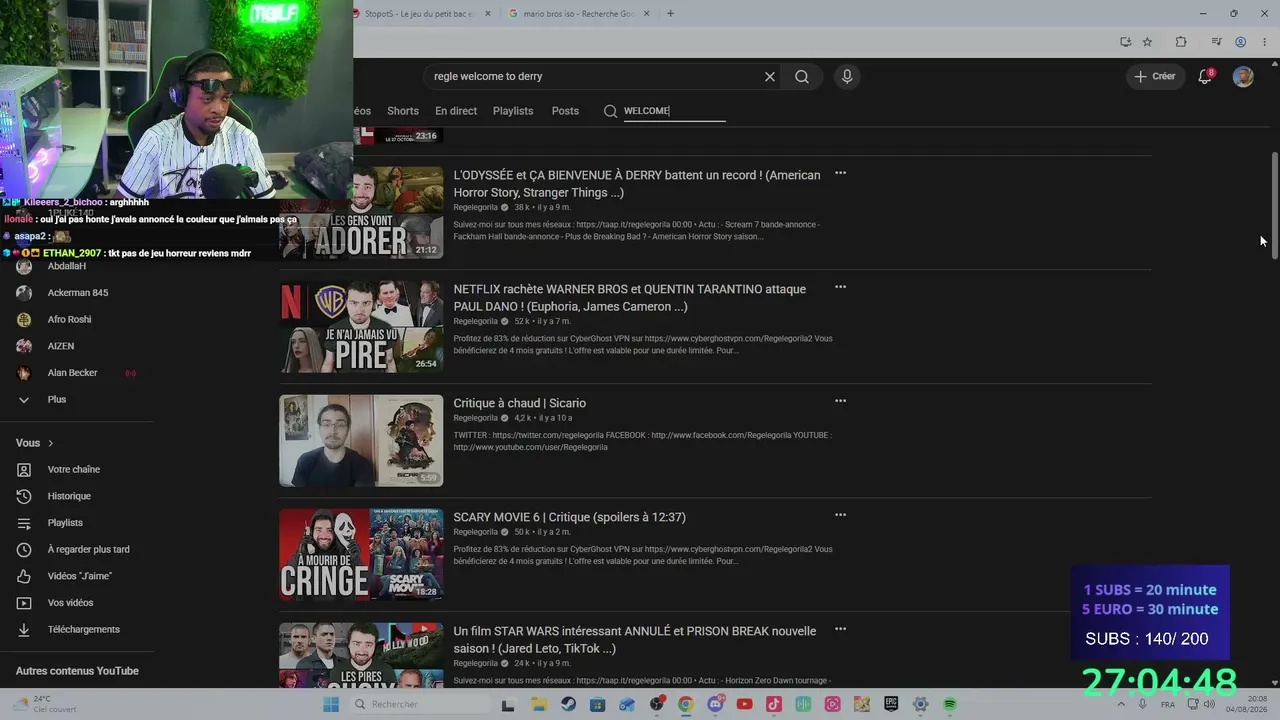Open more options for STAR WARS video
Image resolution: width=1280 pixels, height=720 pixels.
840,629
